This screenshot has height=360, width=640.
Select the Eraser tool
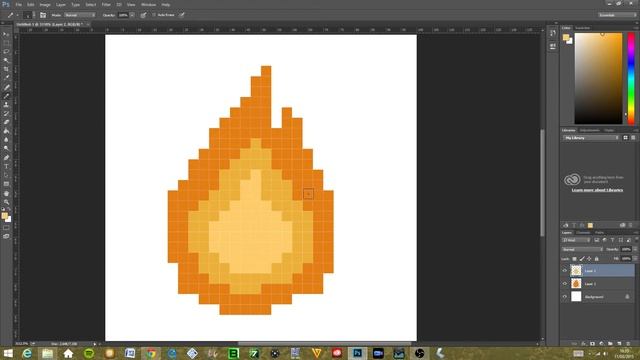(6, 122)
